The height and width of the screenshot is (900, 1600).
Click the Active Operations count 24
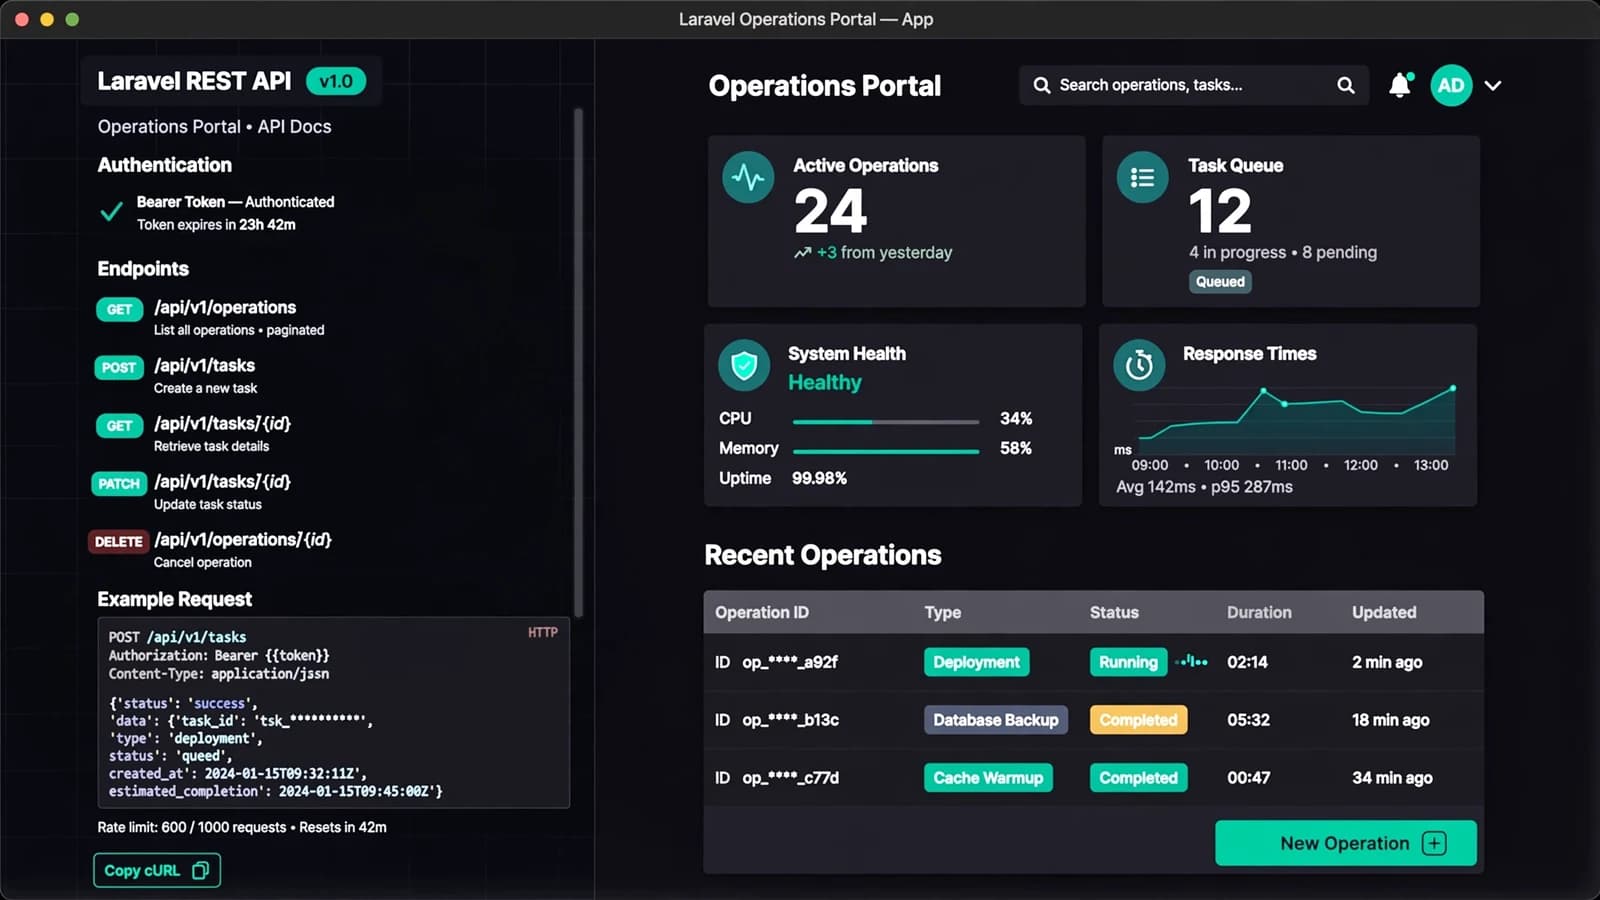[x=830, y=211]
